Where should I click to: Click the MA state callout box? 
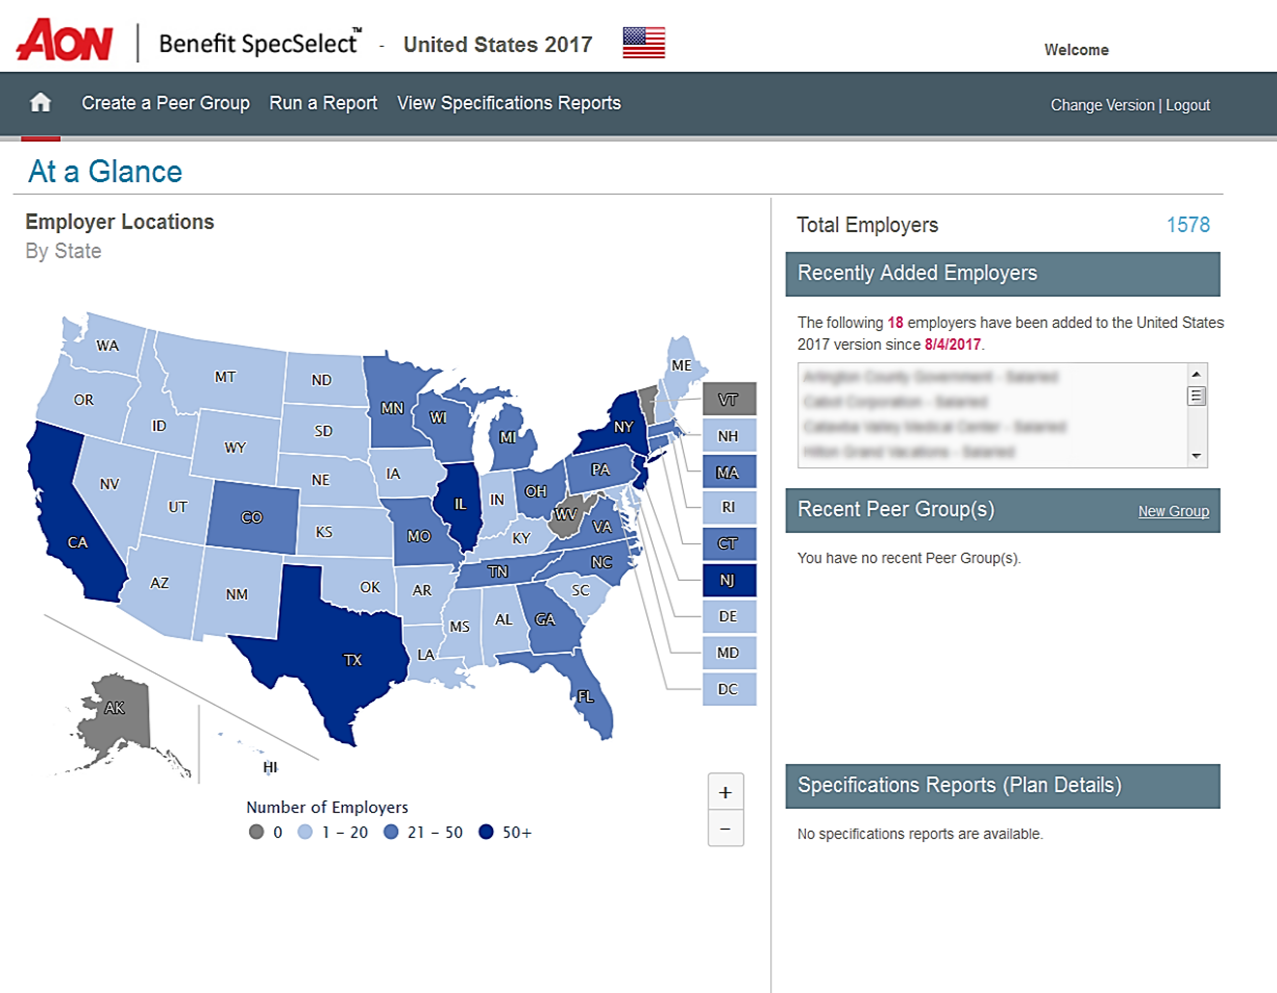click(x=729, y=472)
